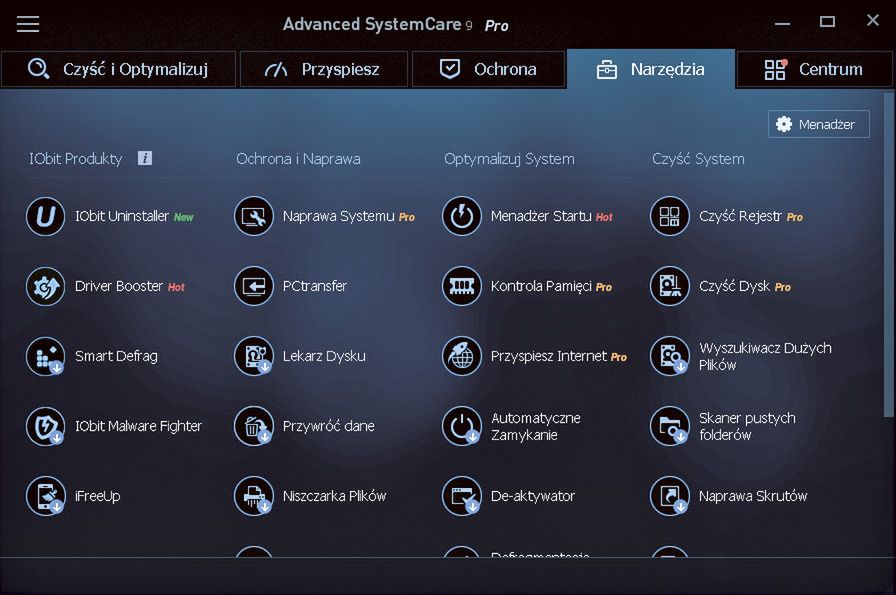This screenshot has width=896, height=595.
Task: Click the Naprawa Systemu text label
Action: click(338, 216)
